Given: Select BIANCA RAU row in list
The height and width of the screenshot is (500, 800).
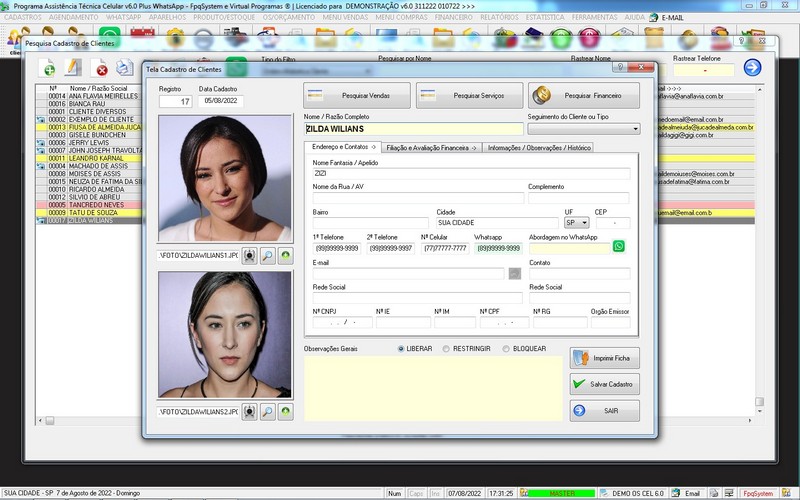Looking at the screenshot, I should pos(89,104).
